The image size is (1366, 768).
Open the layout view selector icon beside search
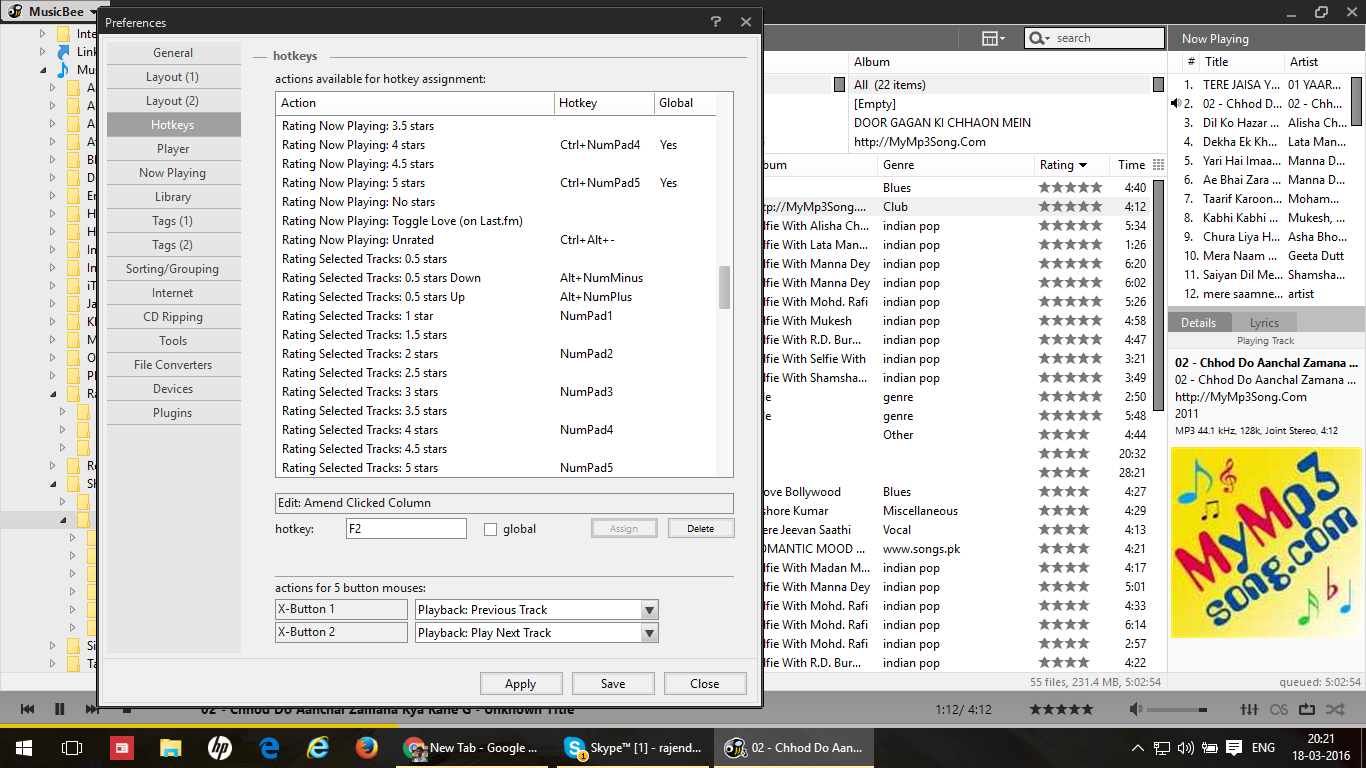point(989,37)
